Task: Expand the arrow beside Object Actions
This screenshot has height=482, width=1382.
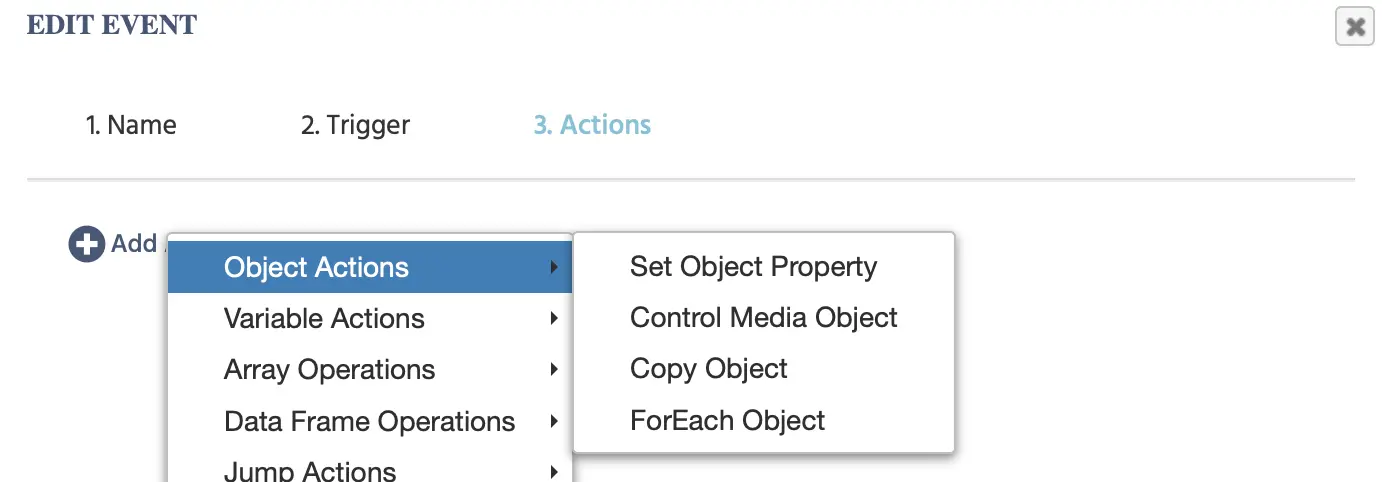Action: pos(554,268)
